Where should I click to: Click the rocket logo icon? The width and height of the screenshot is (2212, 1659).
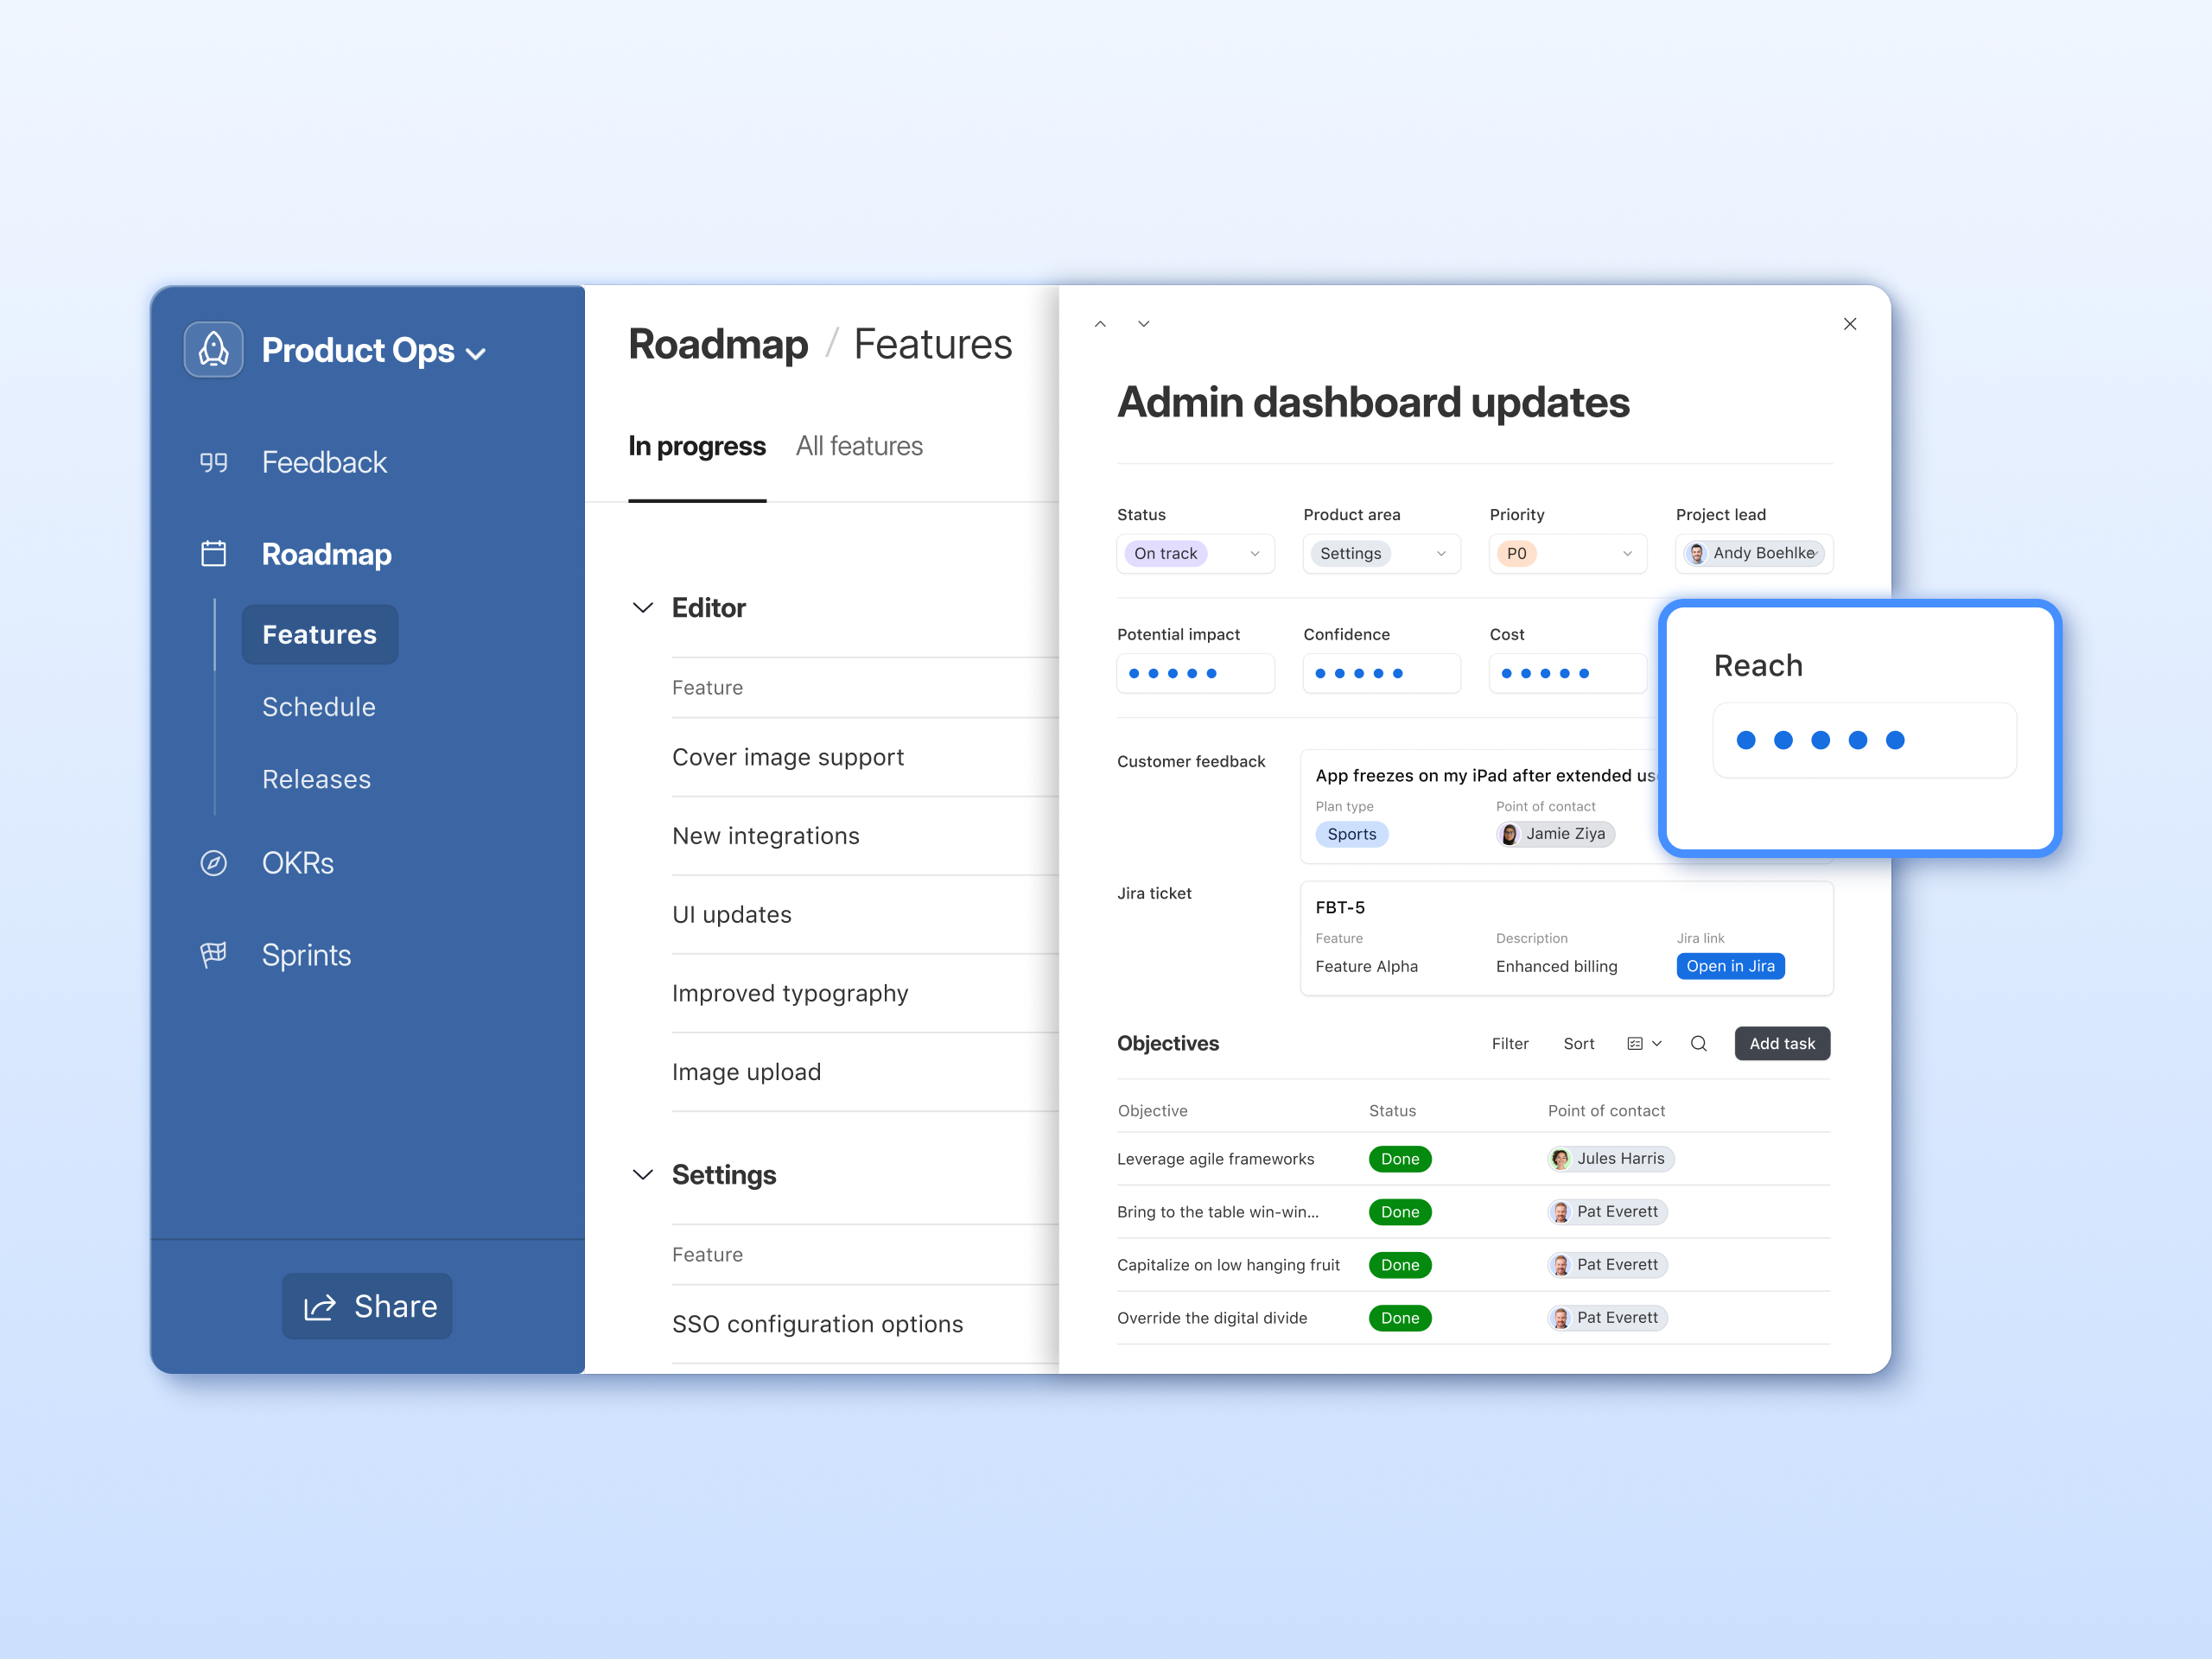coord(213,350)
